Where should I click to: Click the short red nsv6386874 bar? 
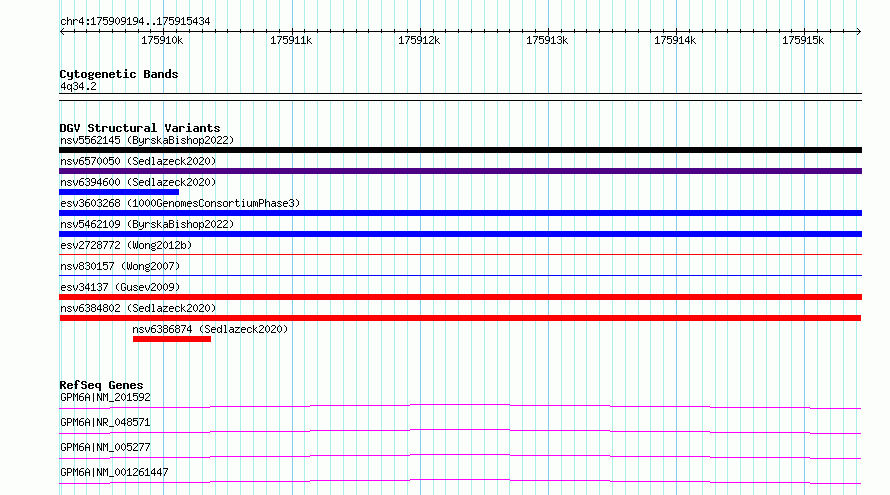point(172,339)
